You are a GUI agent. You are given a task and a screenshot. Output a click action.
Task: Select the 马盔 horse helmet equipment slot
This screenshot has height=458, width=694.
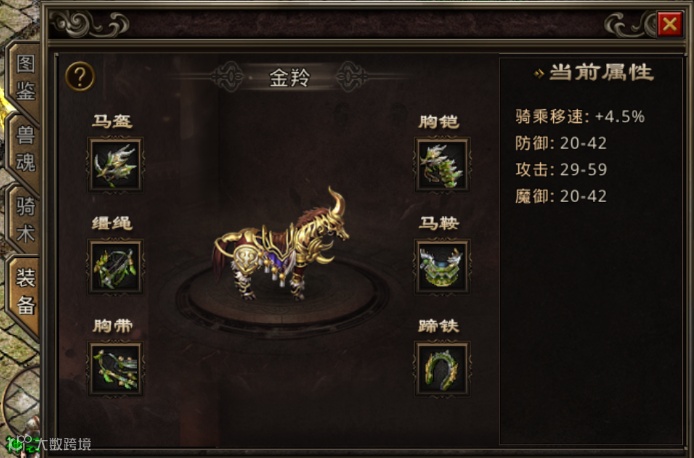click(x=115, y=164)
